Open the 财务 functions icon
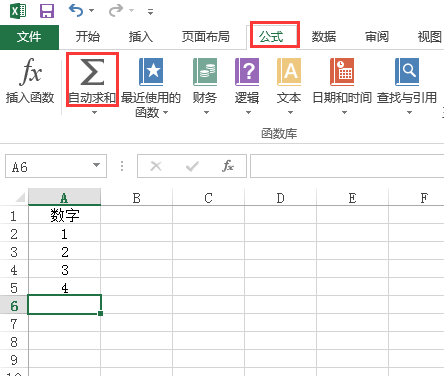 coord(205,72)
